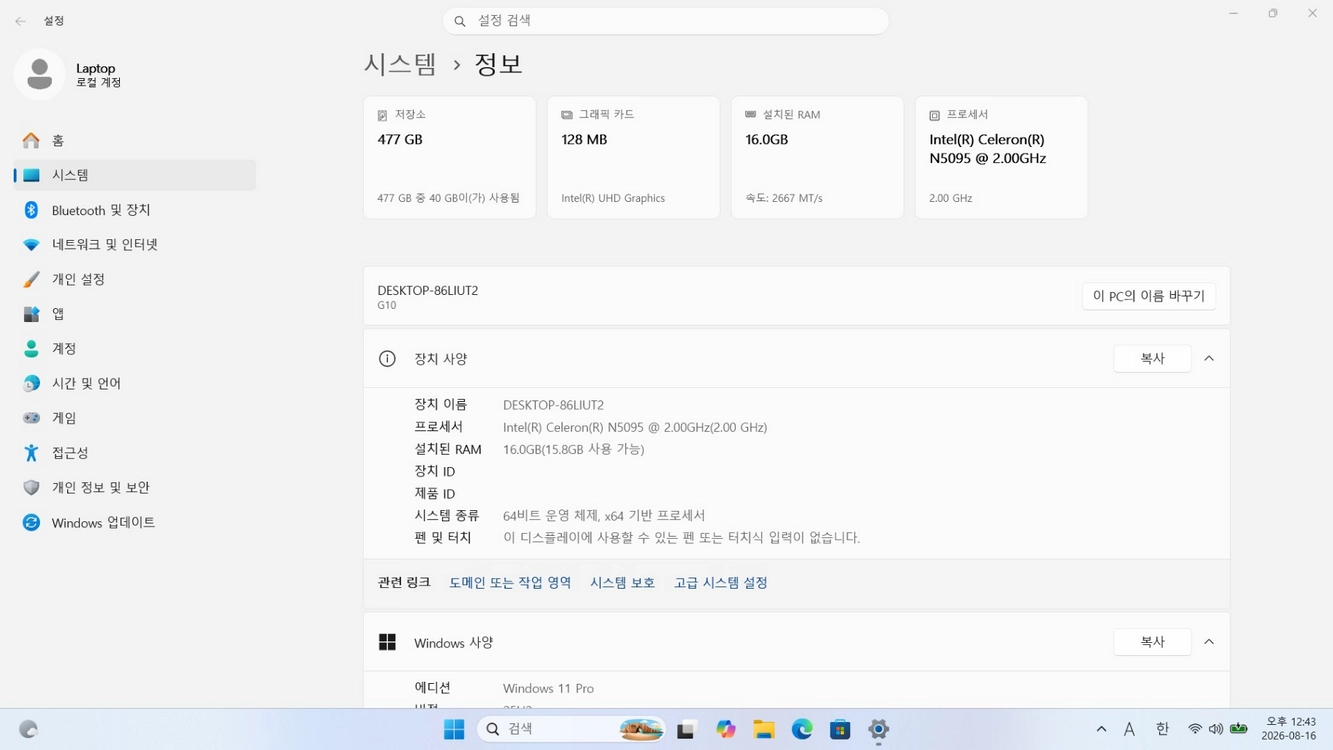
Task: Select the 16.0GB(15.8GB 사용 가능) RAM value
Action: [573, 449]
